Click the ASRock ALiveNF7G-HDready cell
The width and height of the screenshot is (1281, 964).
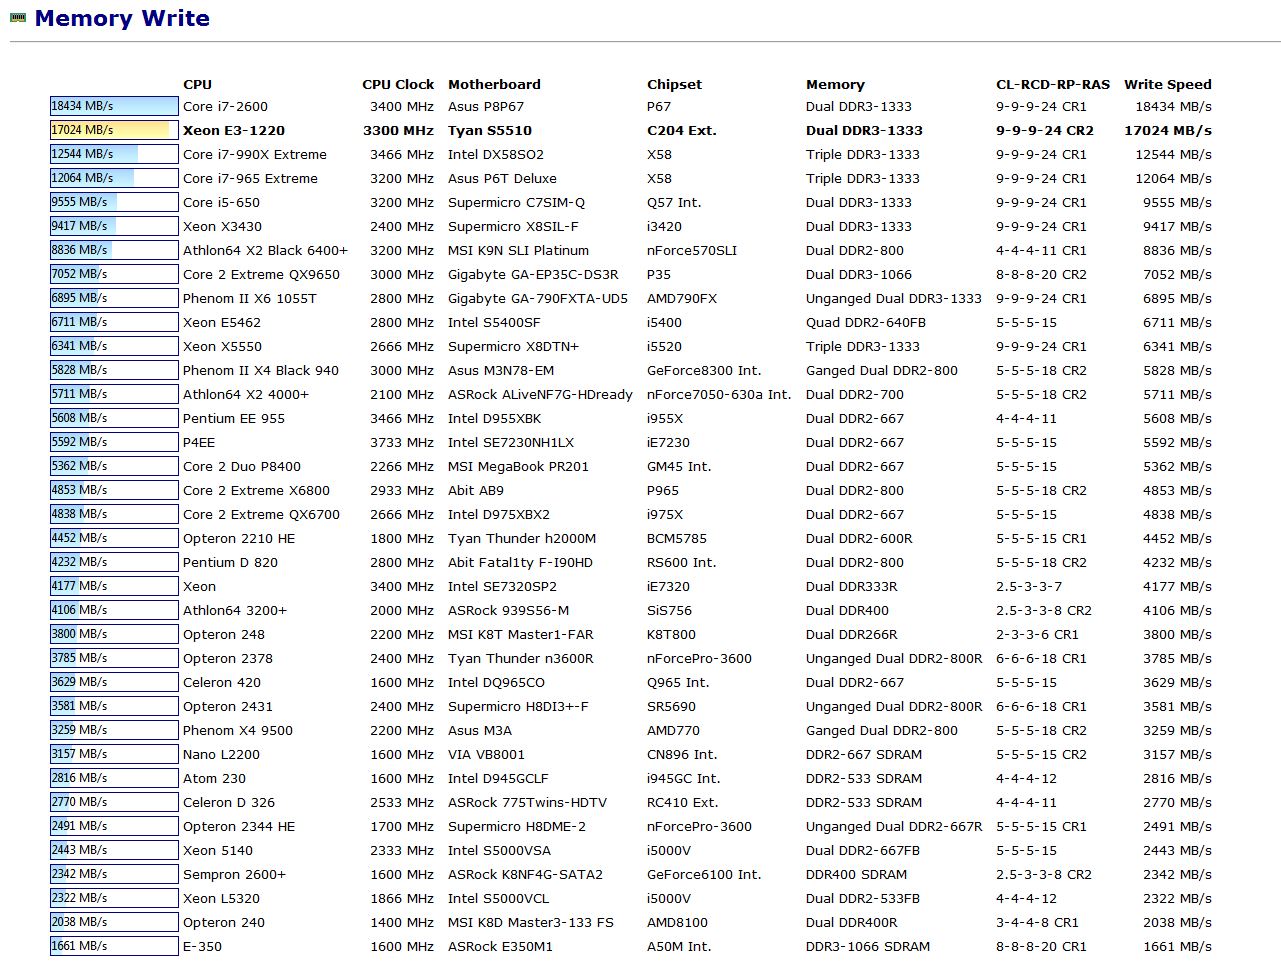click(x=540, y=394)
